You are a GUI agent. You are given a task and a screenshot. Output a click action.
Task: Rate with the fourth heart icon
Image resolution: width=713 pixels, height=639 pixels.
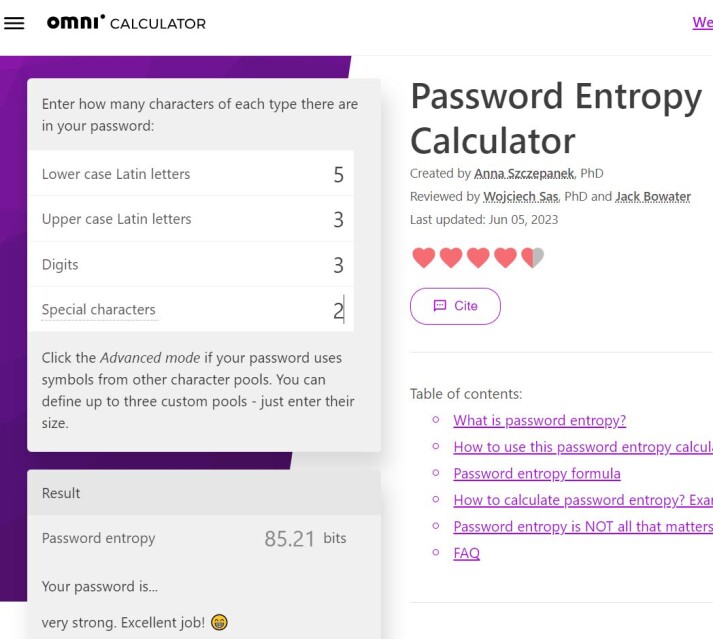coord(506,257)
